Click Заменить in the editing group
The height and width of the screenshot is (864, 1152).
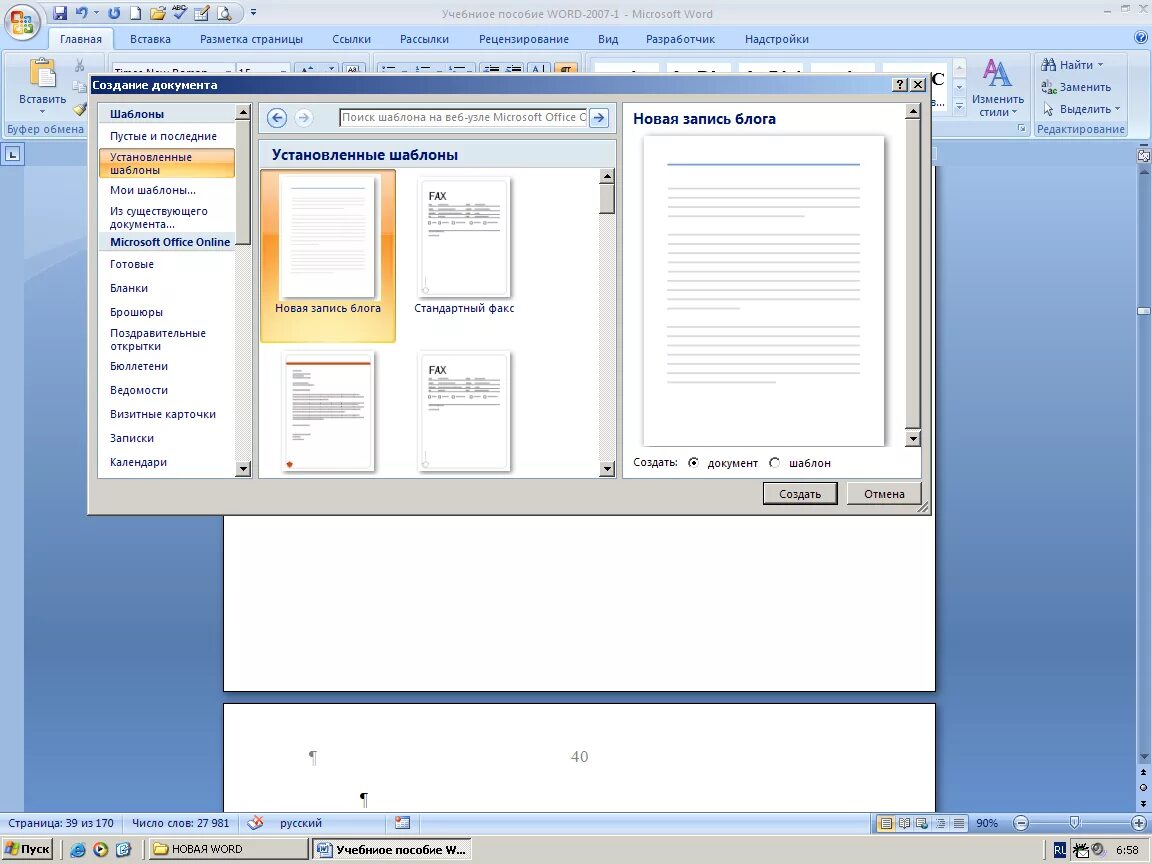click(x=1076, y=87)
